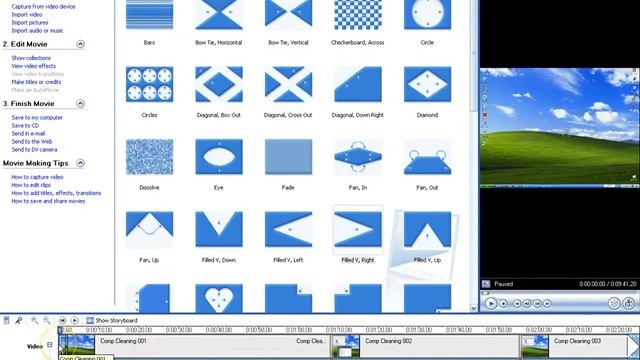Collapse the Edit Movie task section

(80, 44)
